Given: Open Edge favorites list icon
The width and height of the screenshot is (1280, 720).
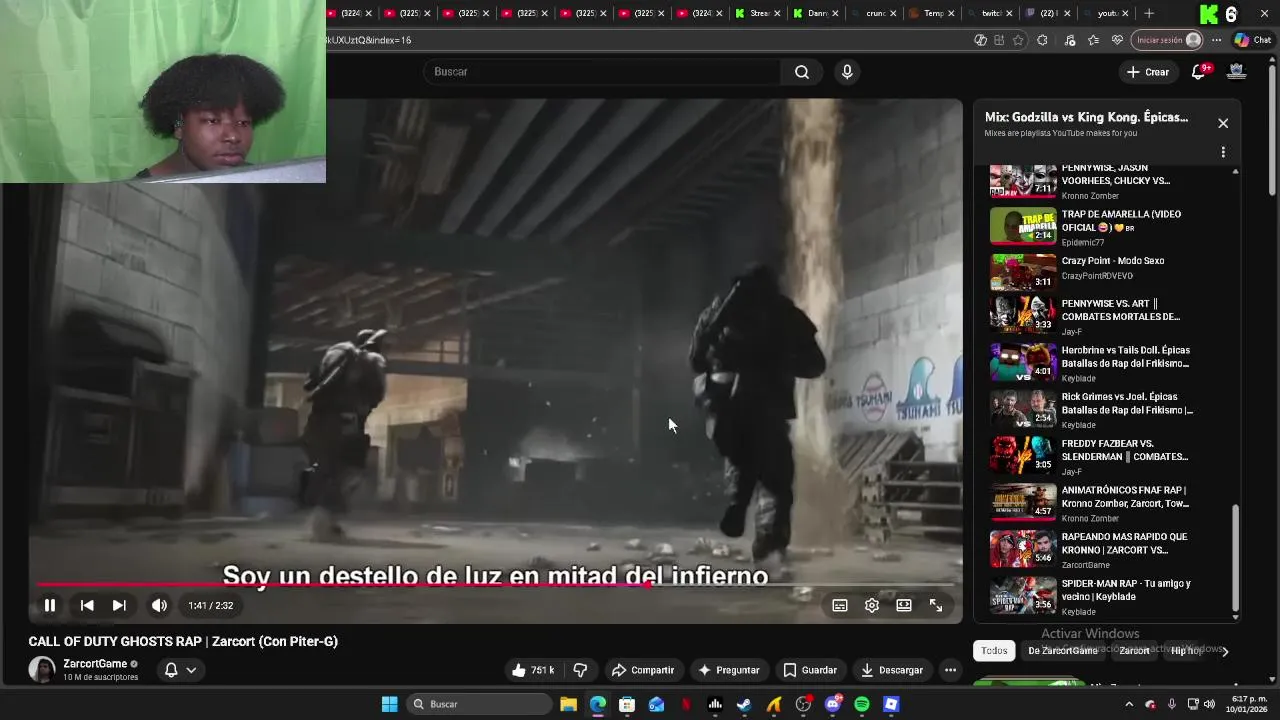Looking at the screenshot, I should [x=1093, y=40].
